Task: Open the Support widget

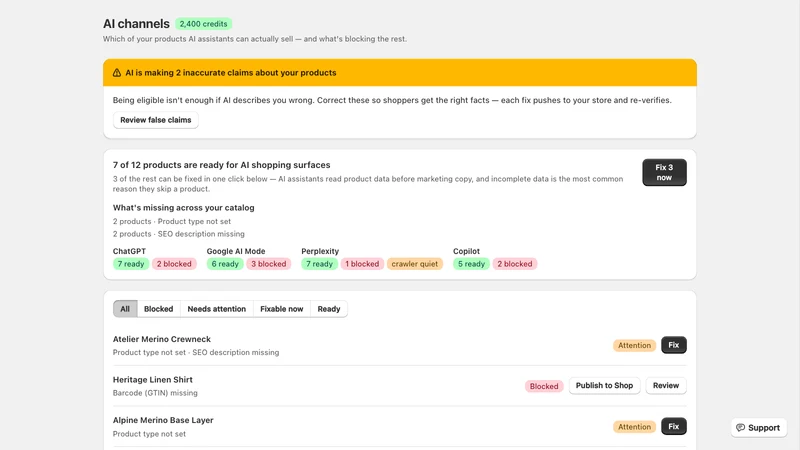Action: tap(759, 428)
